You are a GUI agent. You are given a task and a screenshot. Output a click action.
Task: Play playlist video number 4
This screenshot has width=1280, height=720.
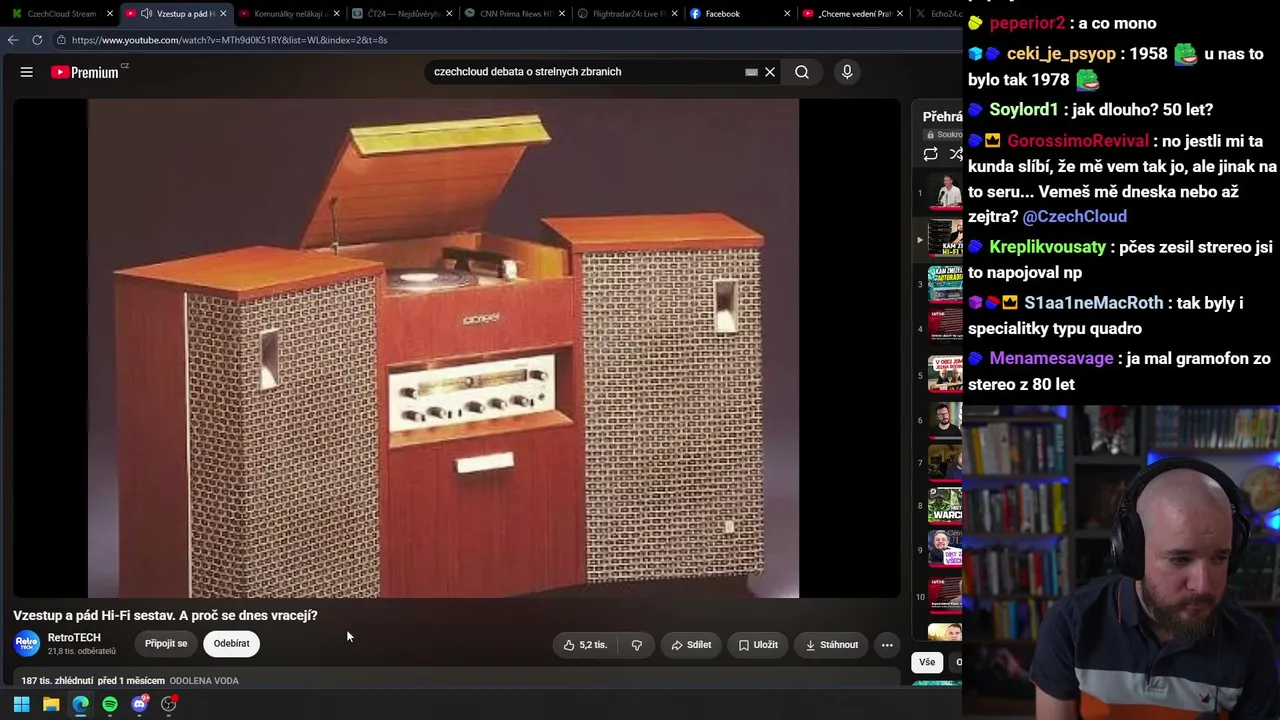[x=945, y=329]
